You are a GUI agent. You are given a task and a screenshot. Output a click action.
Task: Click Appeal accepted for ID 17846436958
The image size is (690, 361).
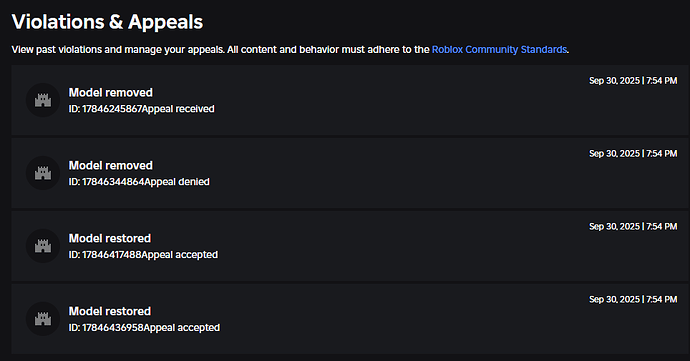(x=182, y=328)
